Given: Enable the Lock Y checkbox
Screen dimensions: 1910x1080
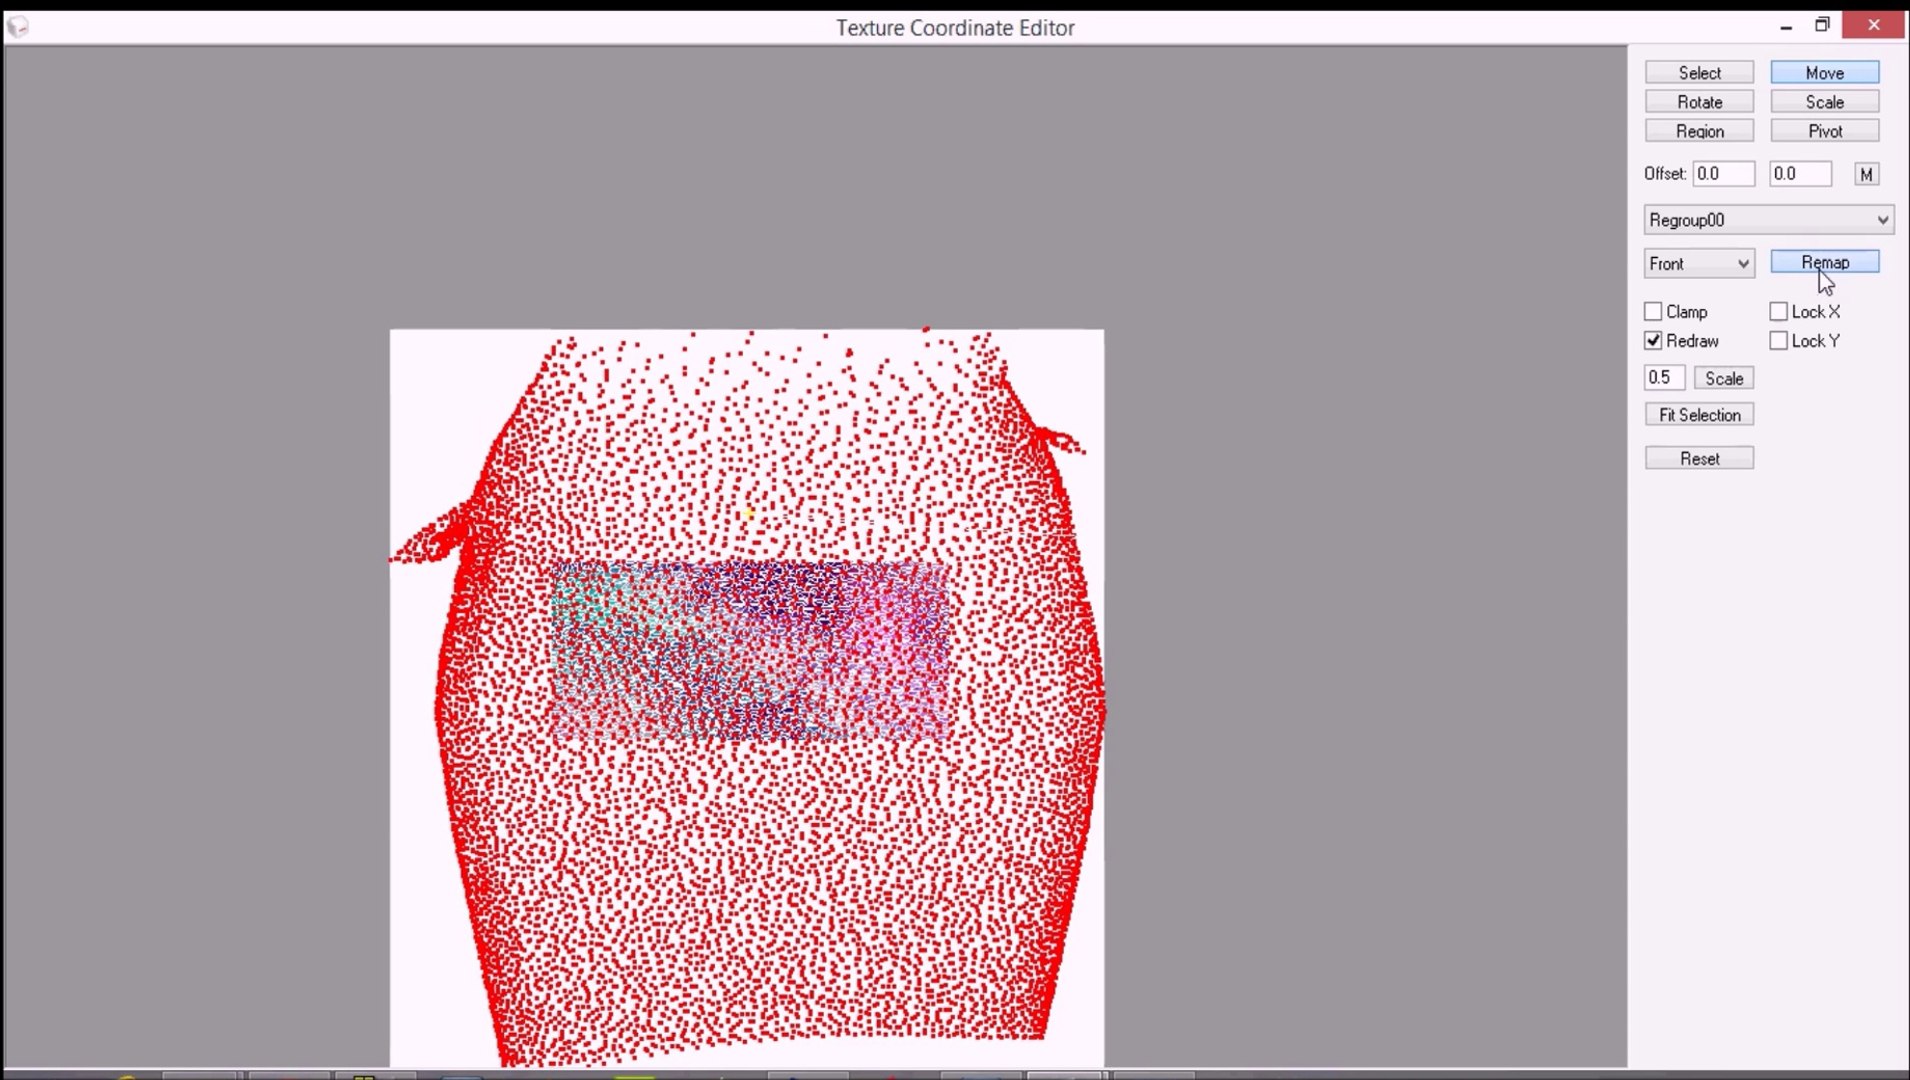Looking at the screenshot, I should pos(1778,341).
